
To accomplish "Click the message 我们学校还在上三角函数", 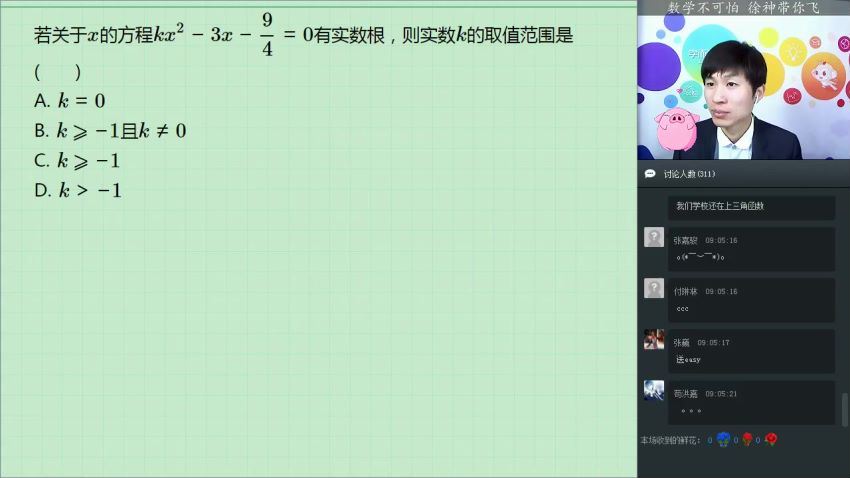I will click(x=720, y=205).
